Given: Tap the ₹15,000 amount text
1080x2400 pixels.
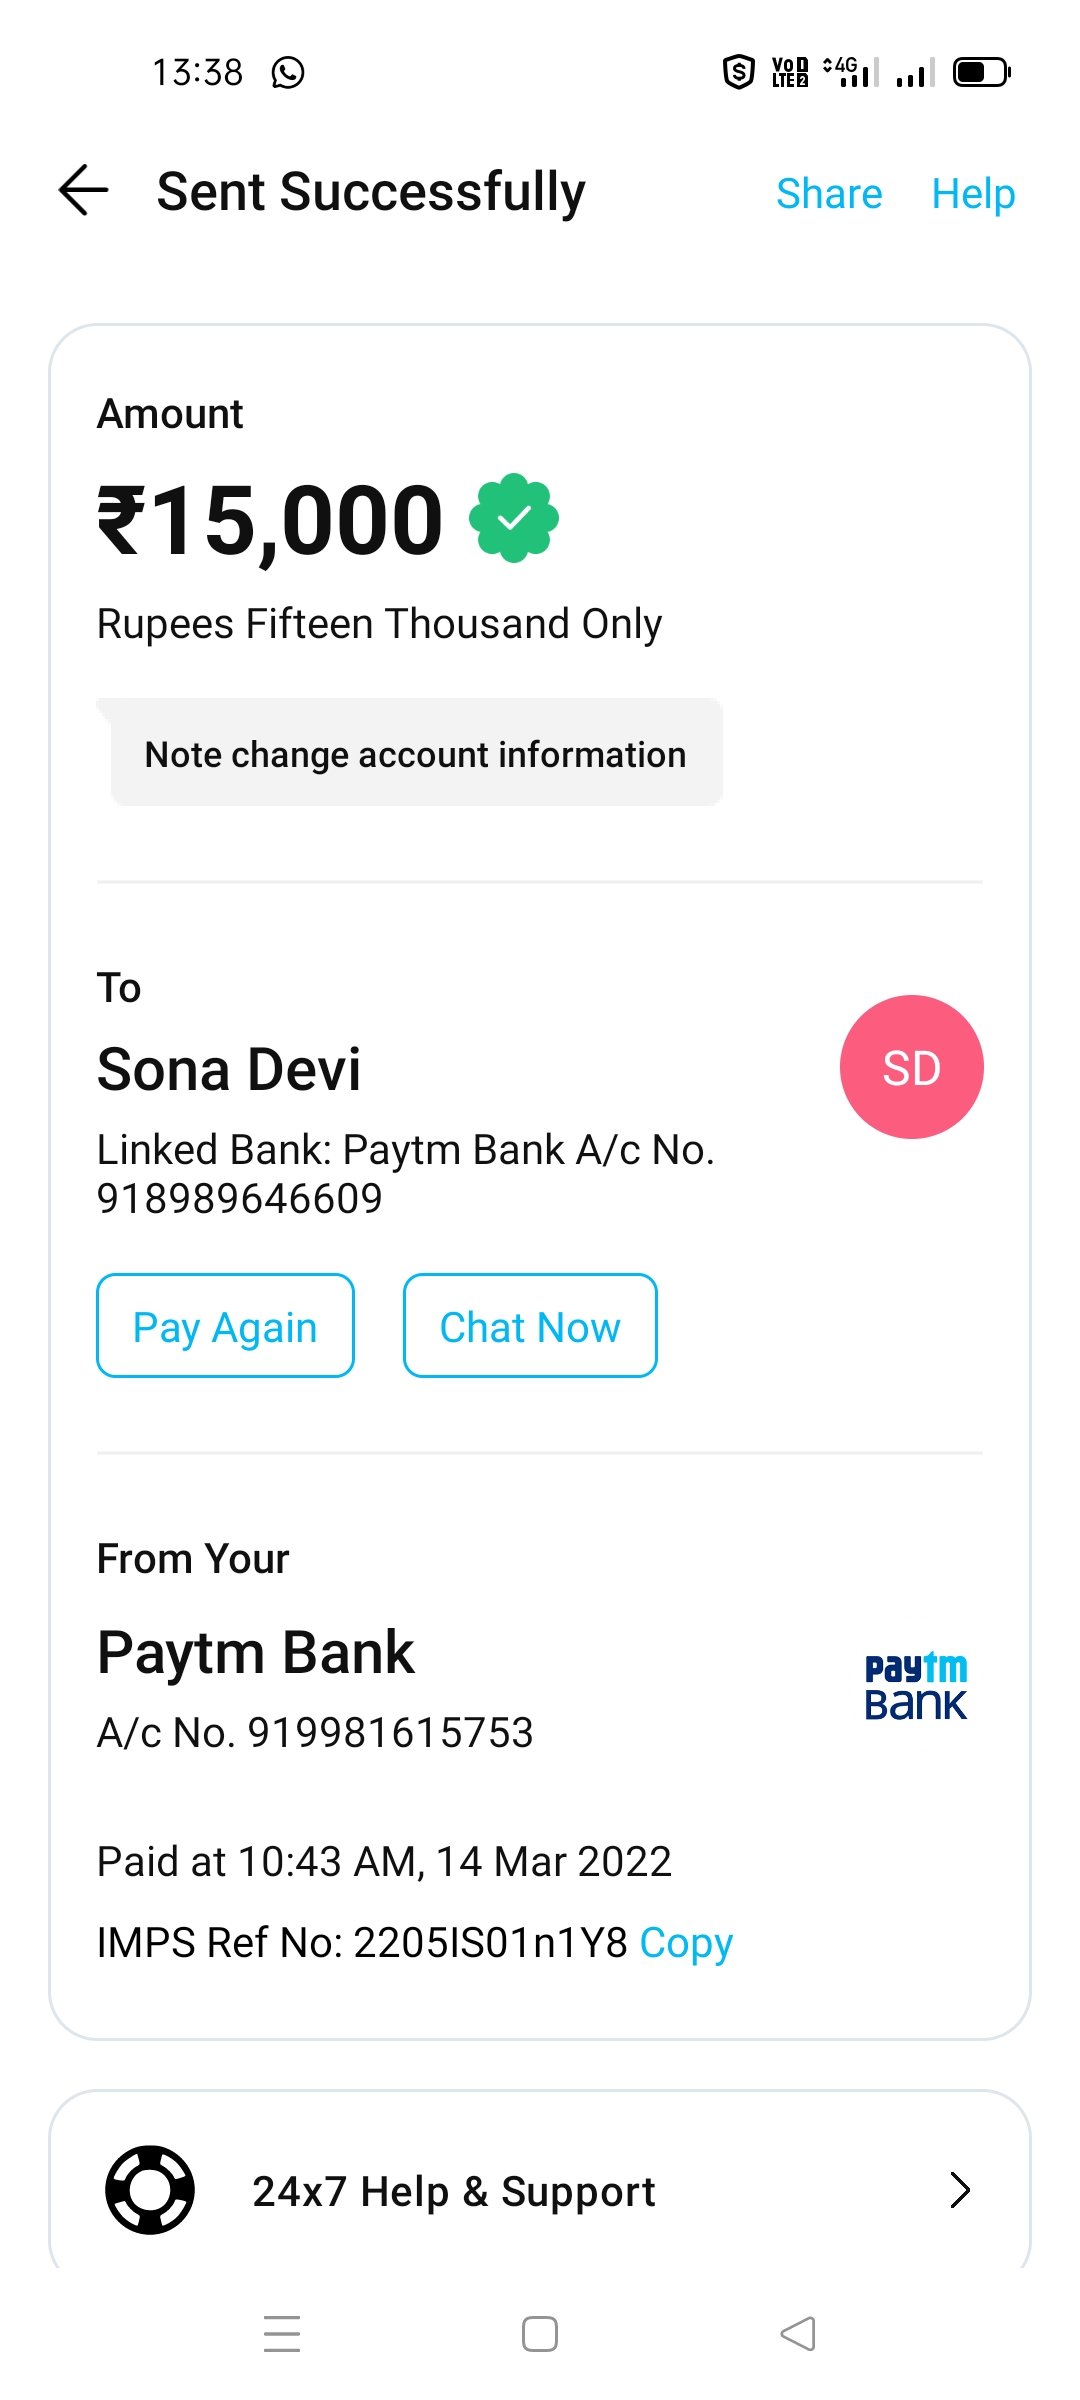Looking at the screenshot, I should (x=270, y=520).
